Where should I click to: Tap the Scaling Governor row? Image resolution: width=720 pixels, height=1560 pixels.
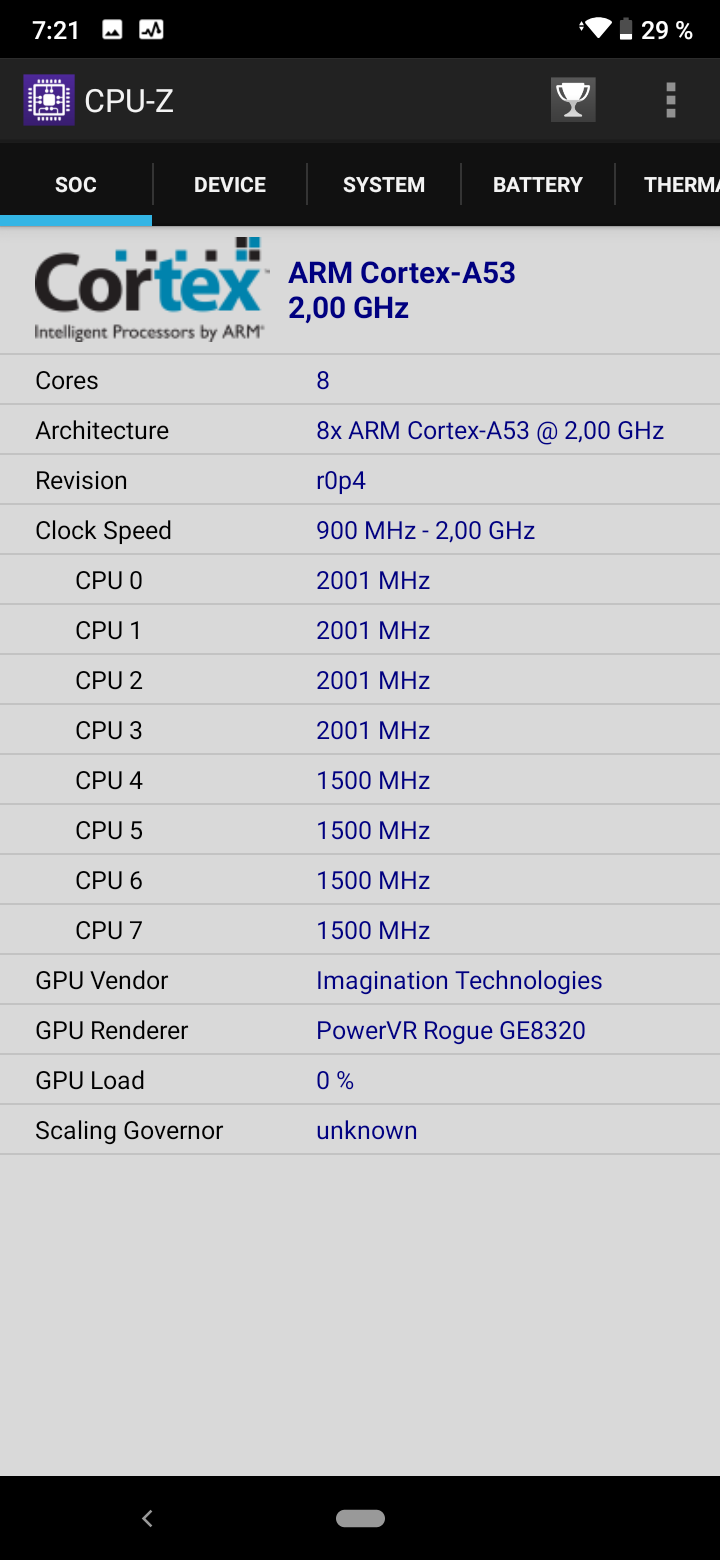tap(360, 1130)
